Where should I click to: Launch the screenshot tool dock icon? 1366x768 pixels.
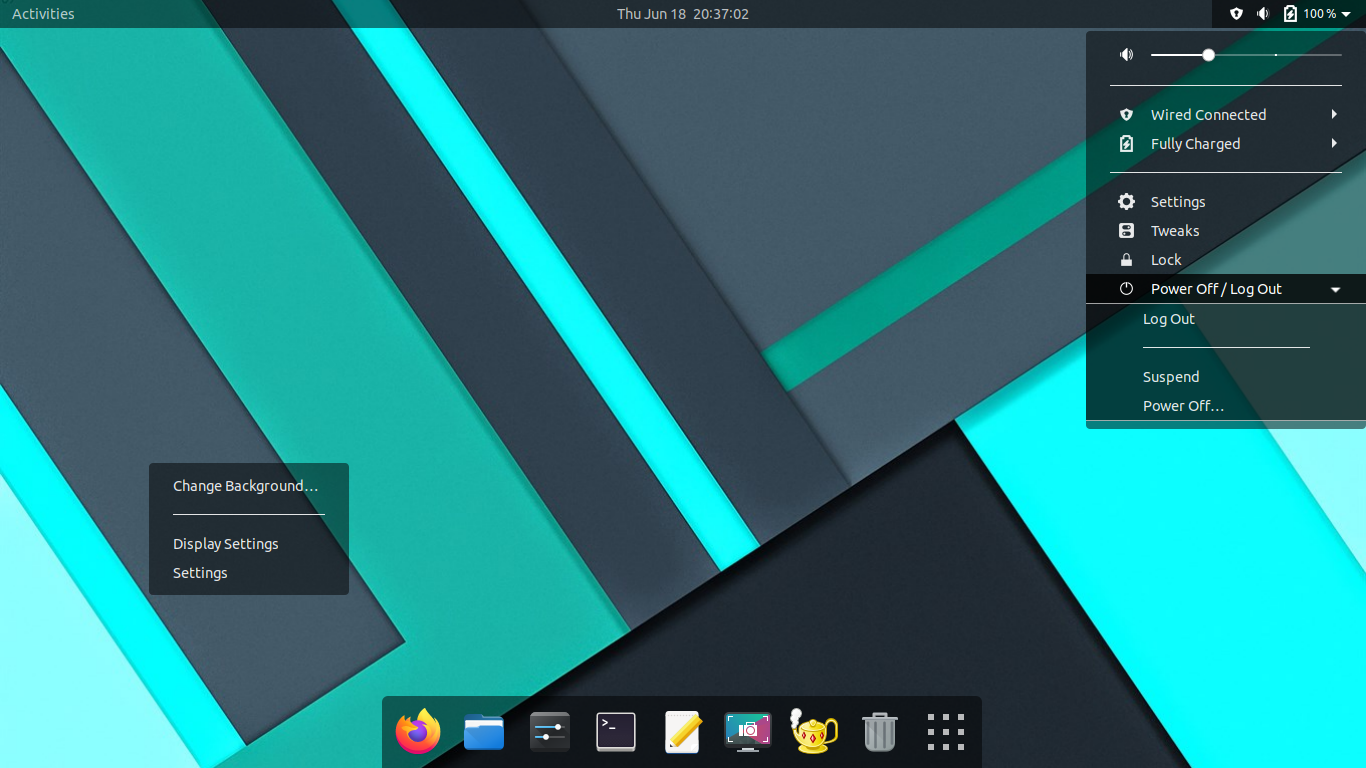click(x=748, y=732)
